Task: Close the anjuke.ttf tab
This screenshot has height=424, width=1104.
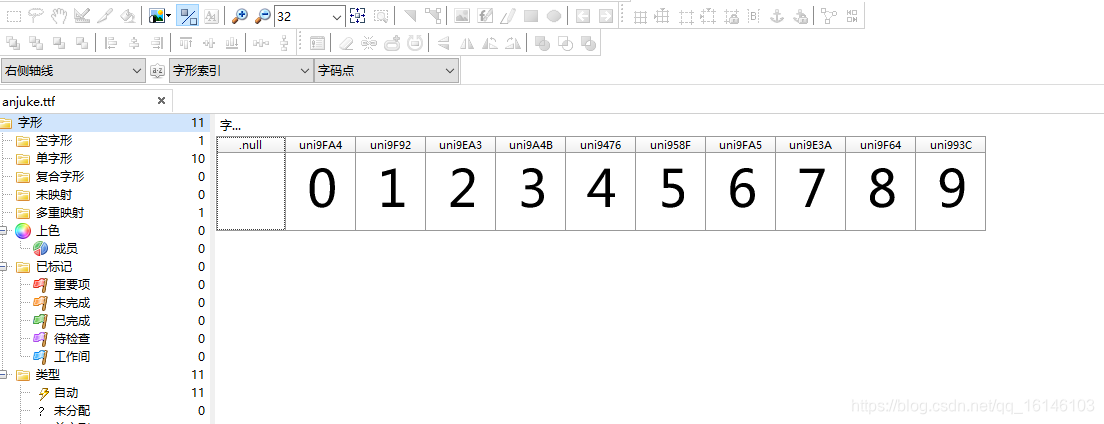Action: 161,101
